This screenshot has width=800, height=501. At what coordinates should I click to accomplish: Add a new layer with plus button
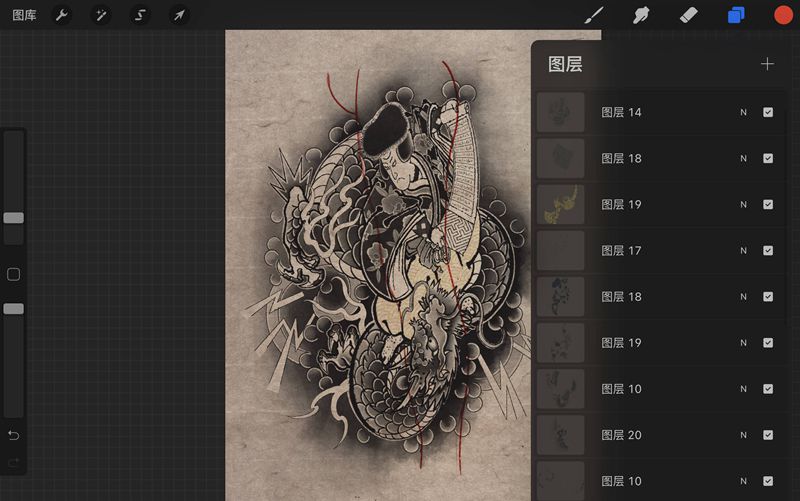pyautogui.click(x=767, y=64)
